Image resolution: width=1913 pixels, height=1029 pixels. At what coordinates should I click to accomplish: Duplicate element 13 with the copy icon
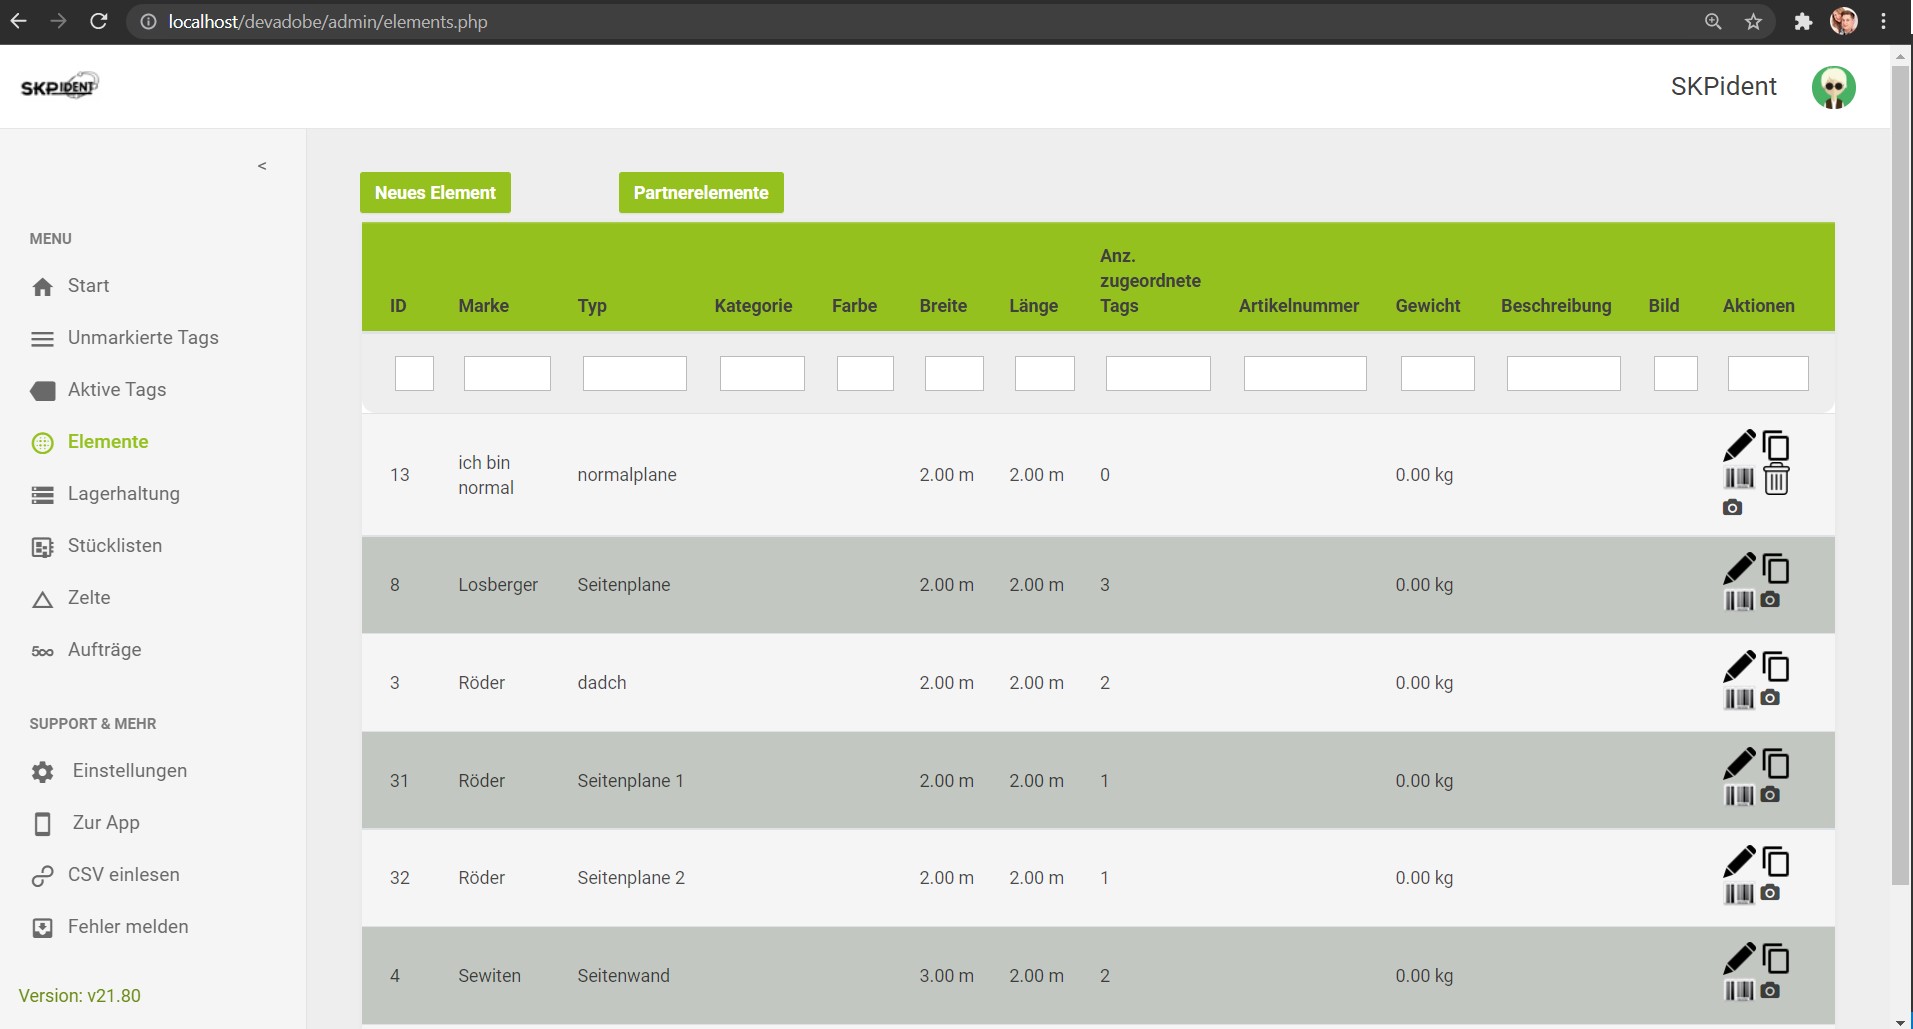coord(1776,446)
